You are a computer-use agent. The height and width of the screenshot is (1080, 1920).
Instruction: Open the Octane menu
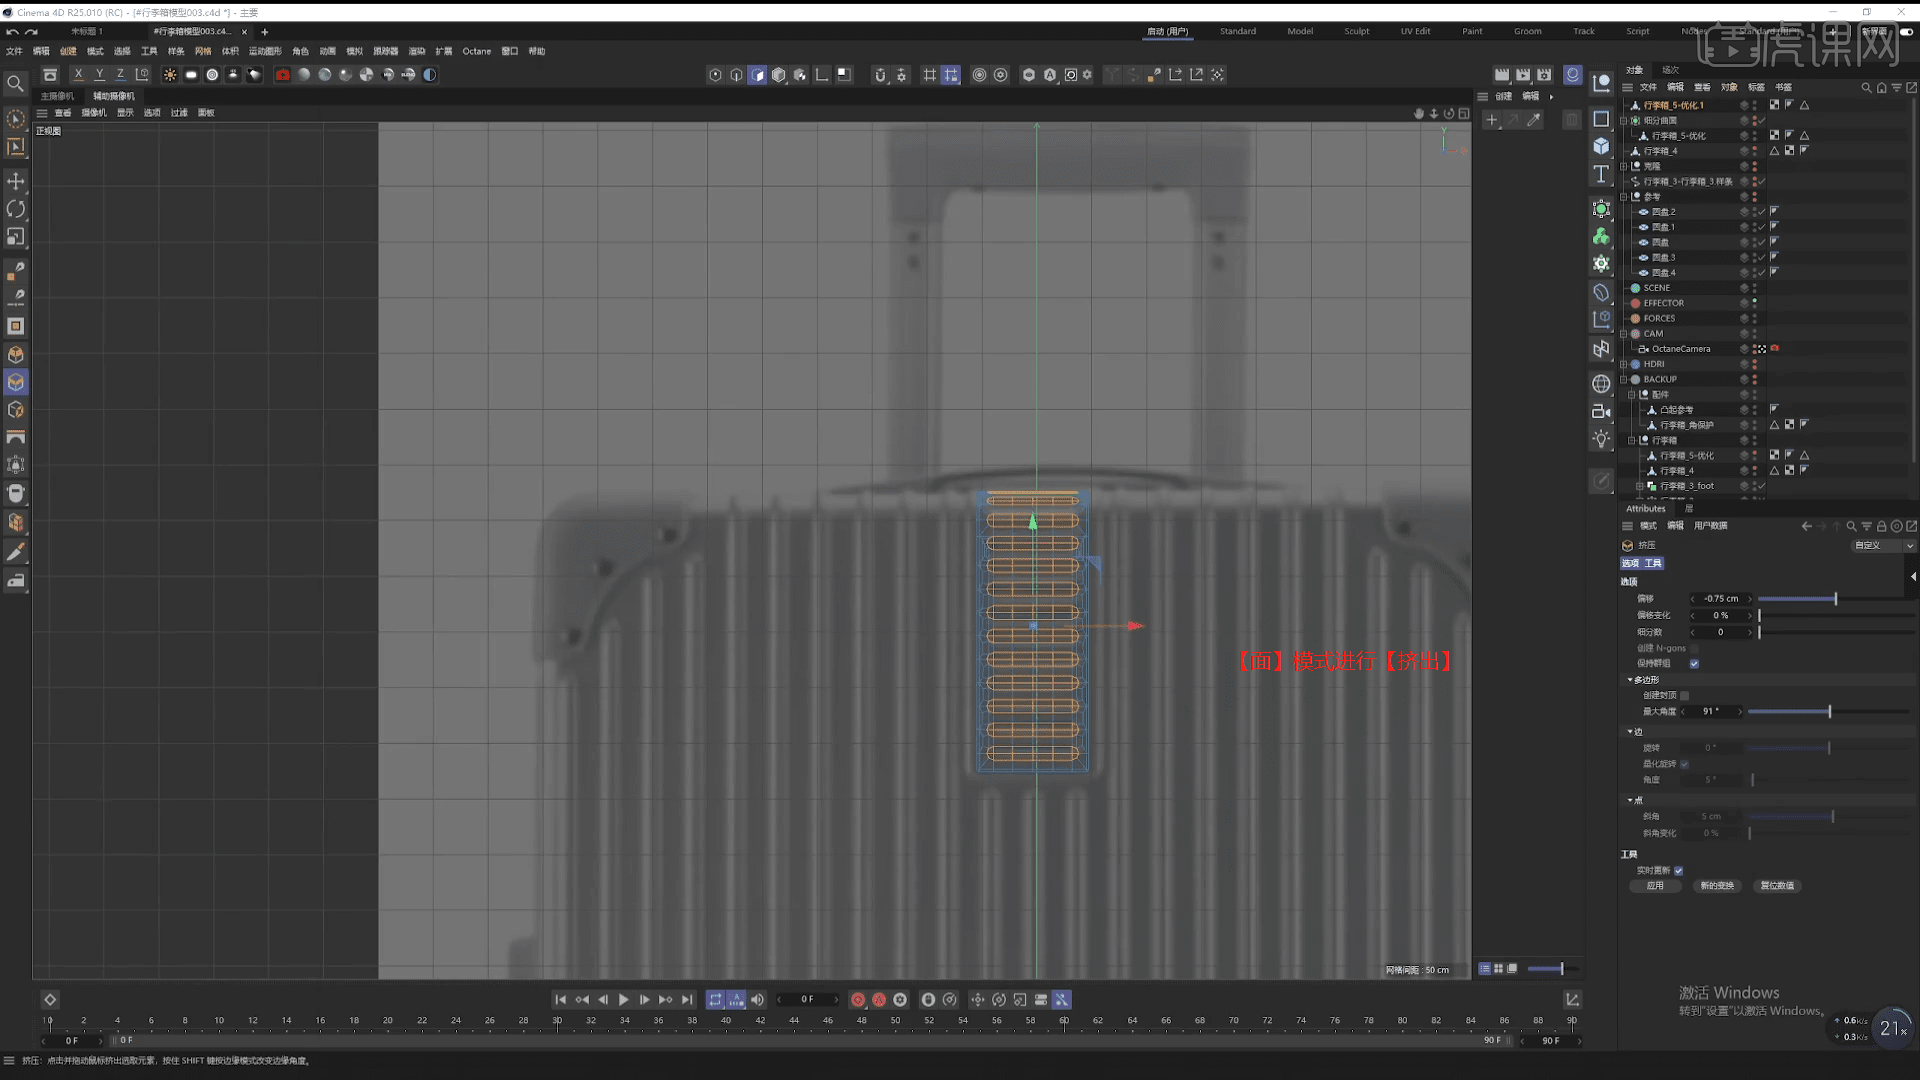(476, 51)
